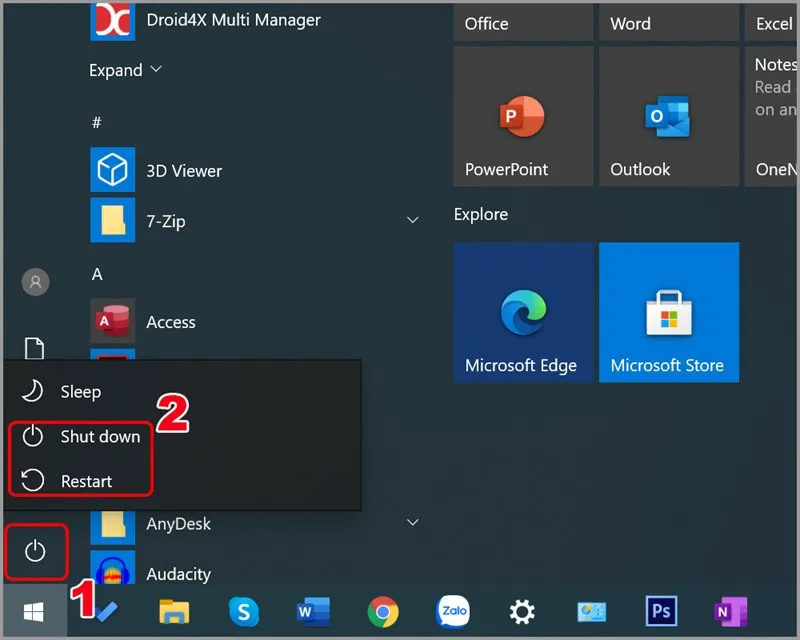Image resolution: width=800 pixels, height=640 pixels.
Task: Open Zalo from the taskbar
Action: tap(453, 610)
